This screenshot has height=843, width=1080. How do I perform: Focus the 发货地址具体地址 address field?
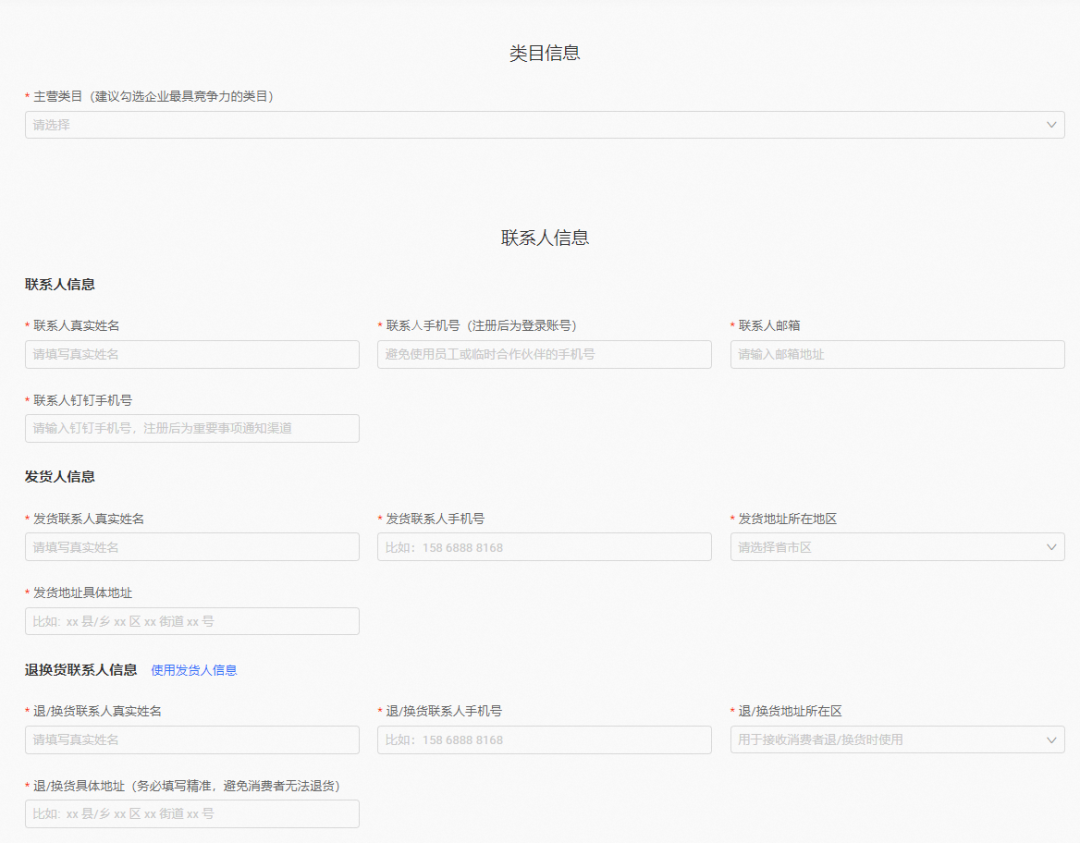pyautogui.click(x=192, y=621)
